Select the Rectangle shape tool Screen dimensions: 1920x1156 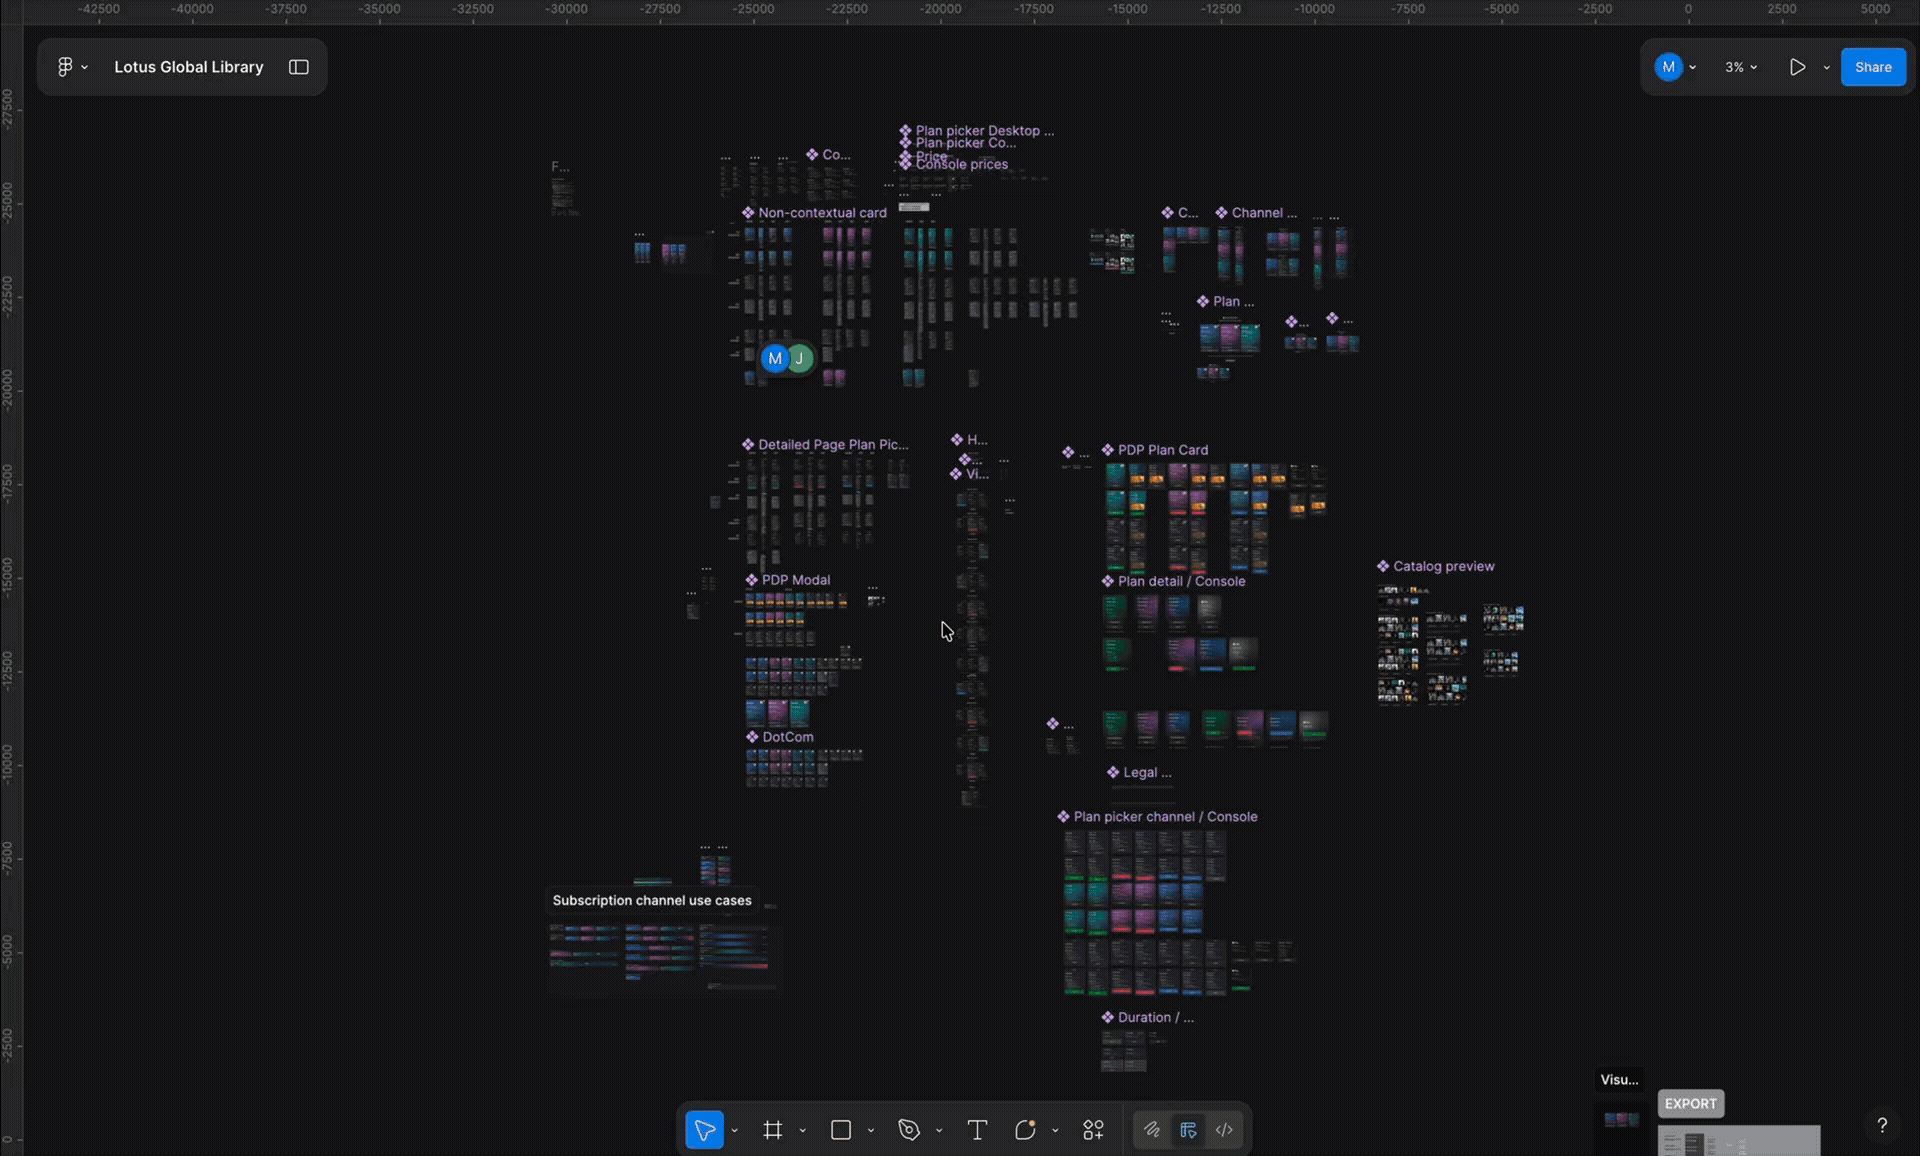click(841, 1130)
